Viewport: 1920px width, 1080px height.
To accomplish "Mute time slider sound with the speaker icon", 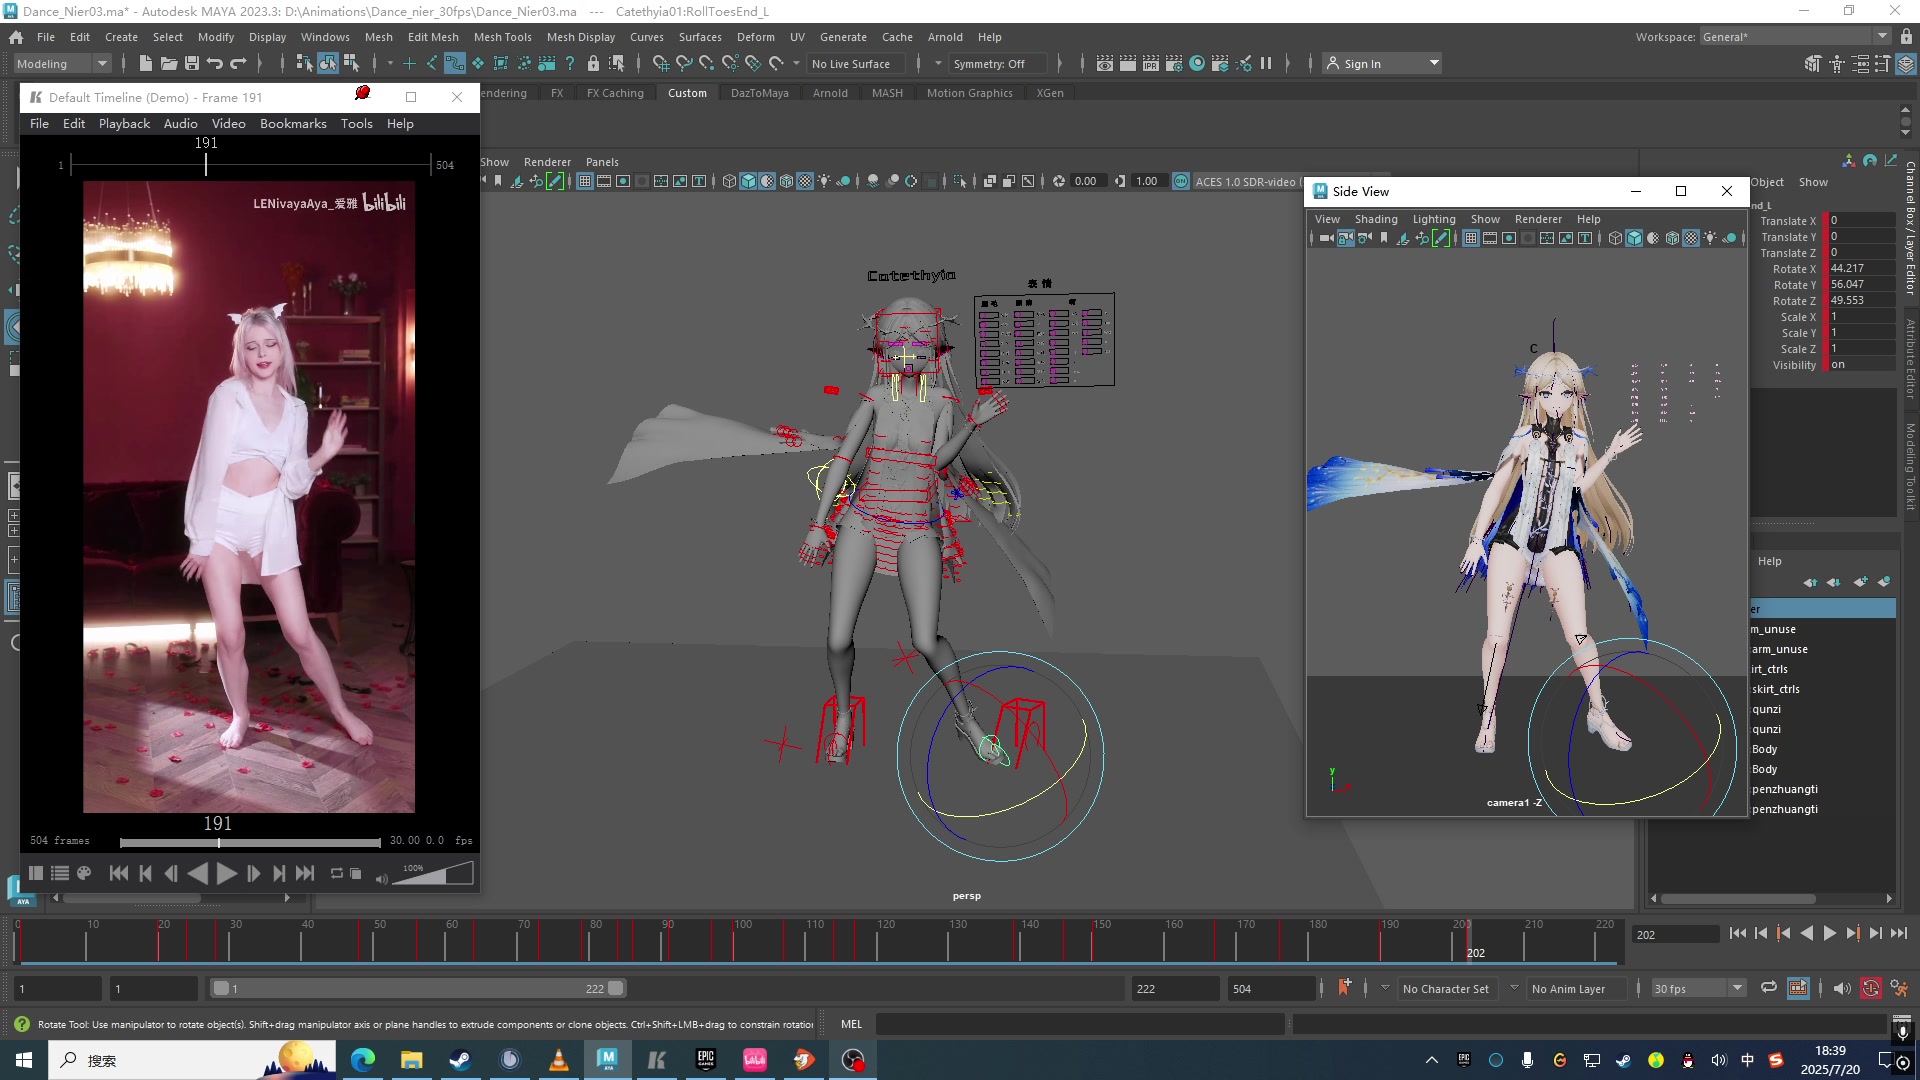I will 1841,988.
